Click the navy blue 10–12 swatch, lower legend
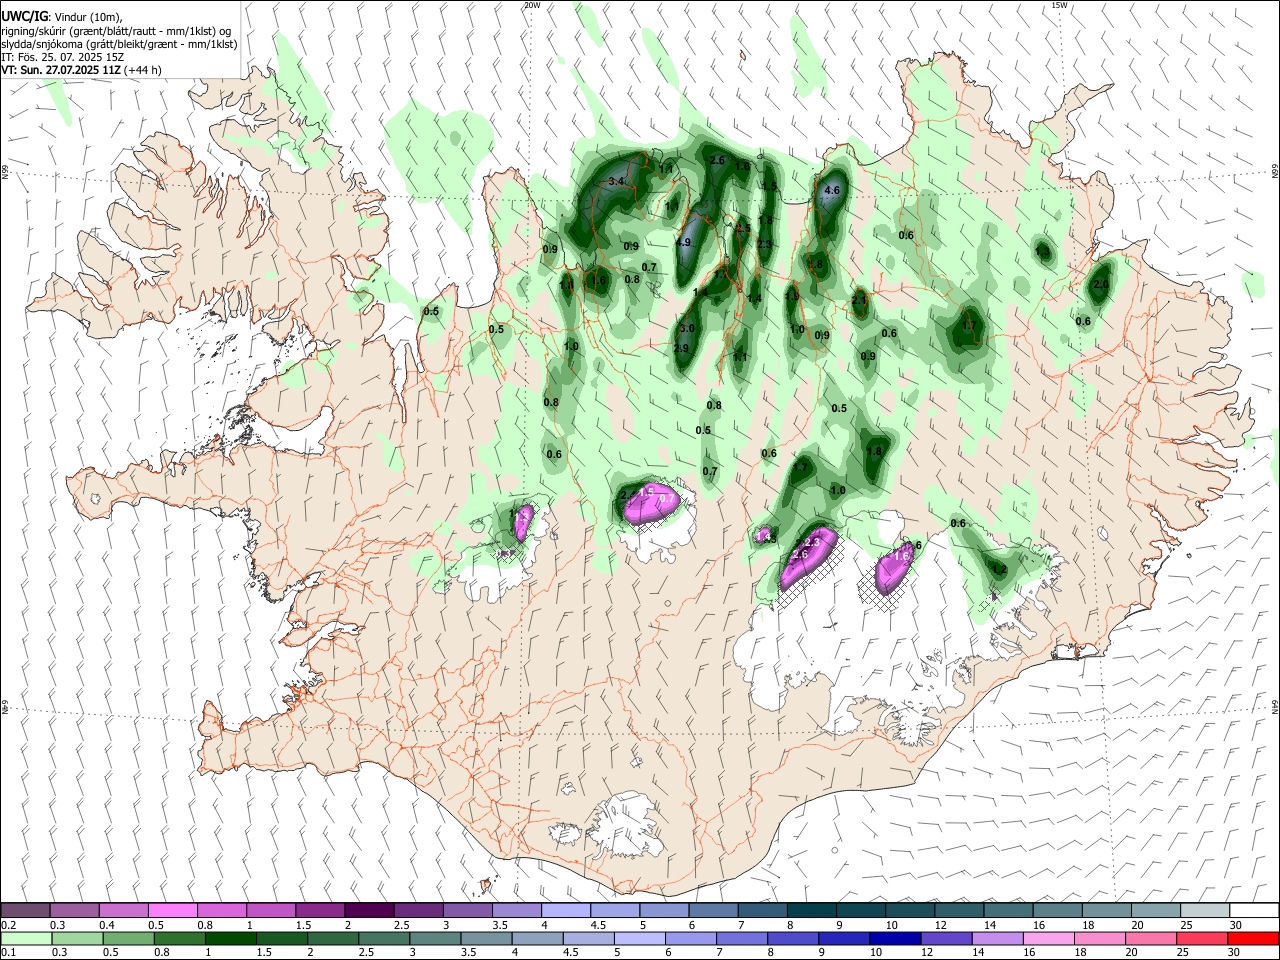 pos(894,938)
